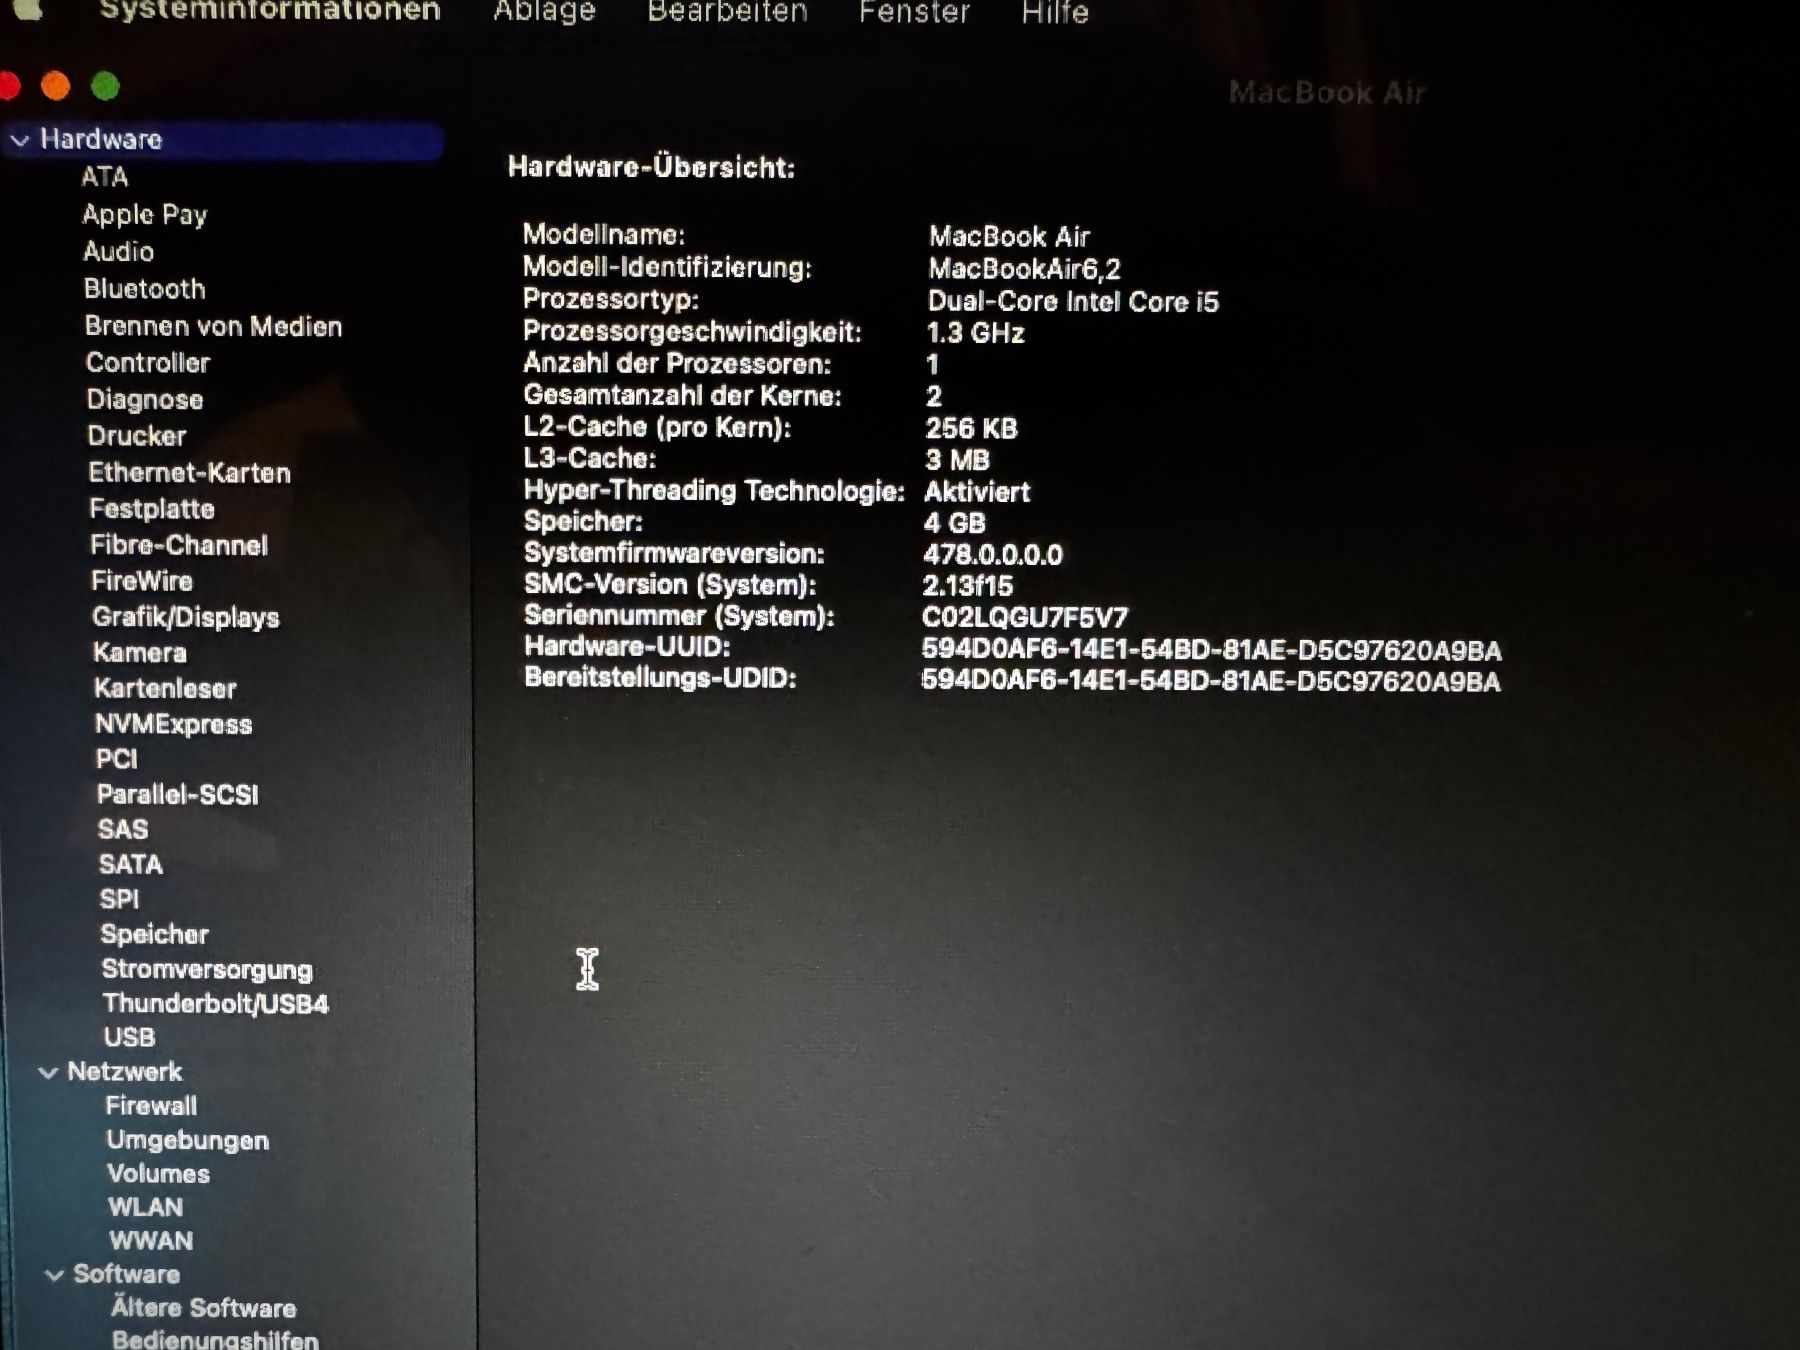Screen dimensions: 1800x1350
Task: Open the Ablage menu
Action: [x=544, y=11]
